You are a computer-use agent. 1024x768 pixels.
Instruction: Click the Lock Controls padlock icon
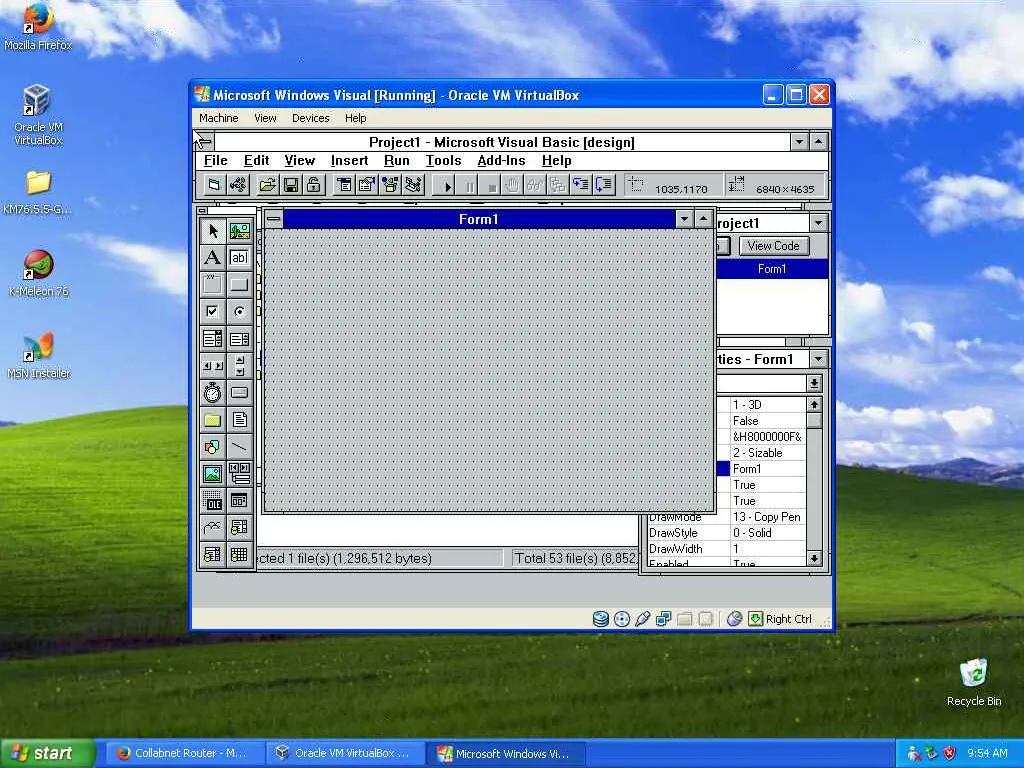click(x=314, y=185)
